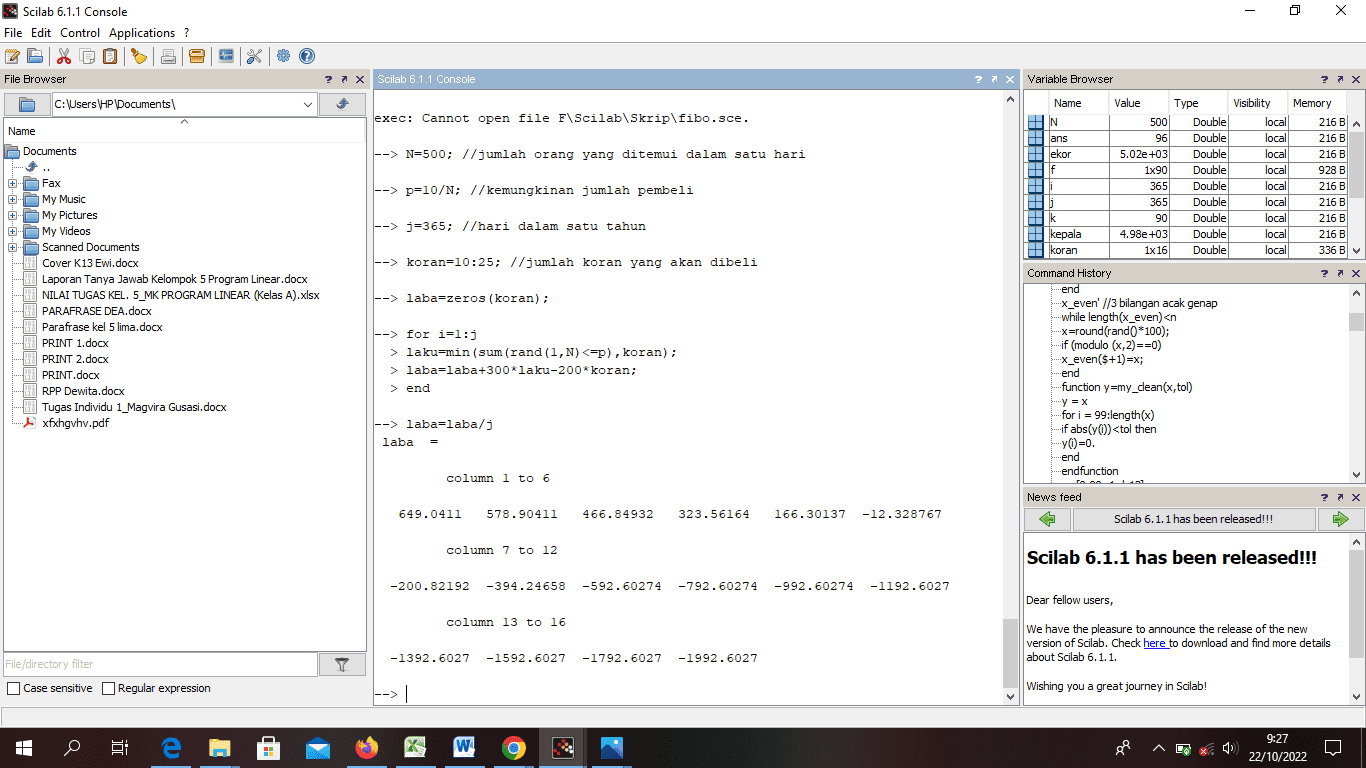Click the Copy icon in the toolbar

pos(88,56)
